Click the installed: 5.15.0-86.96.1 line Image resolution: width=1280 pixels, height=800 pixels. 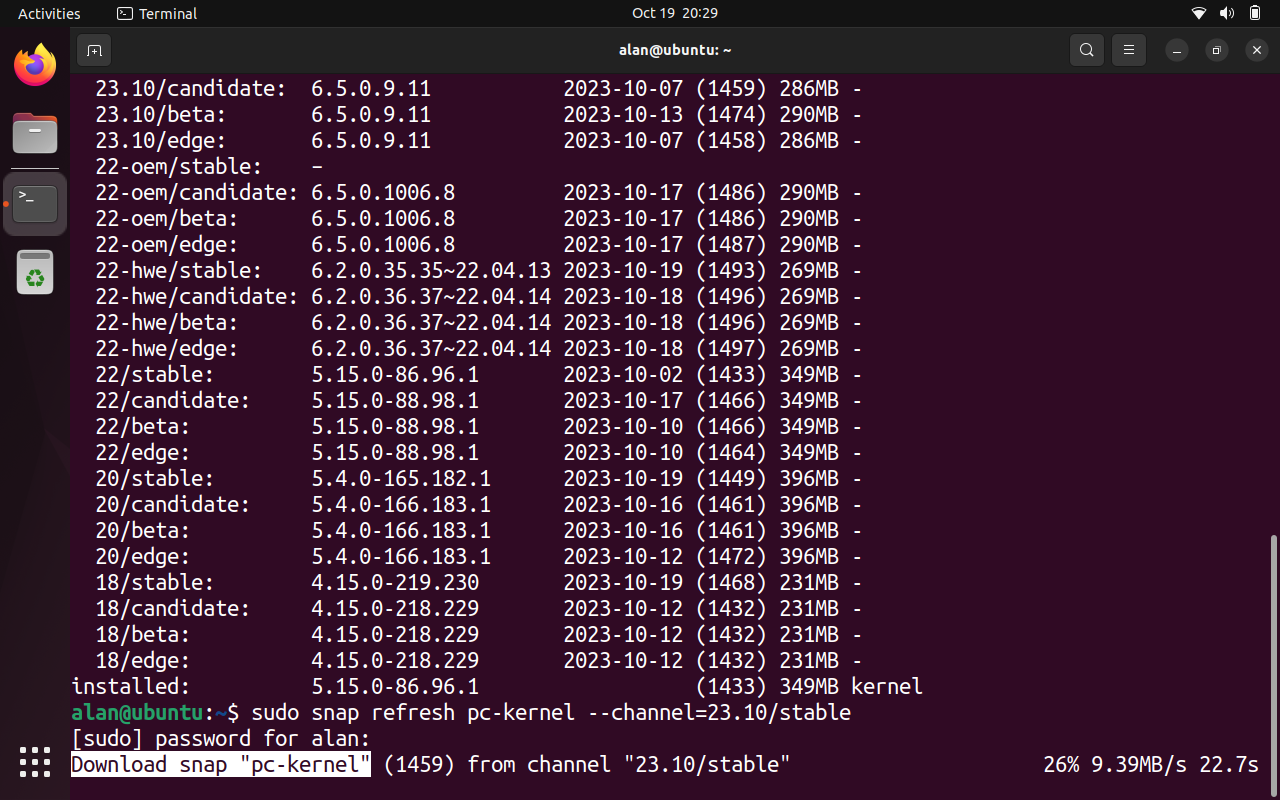tap(497, 687)
